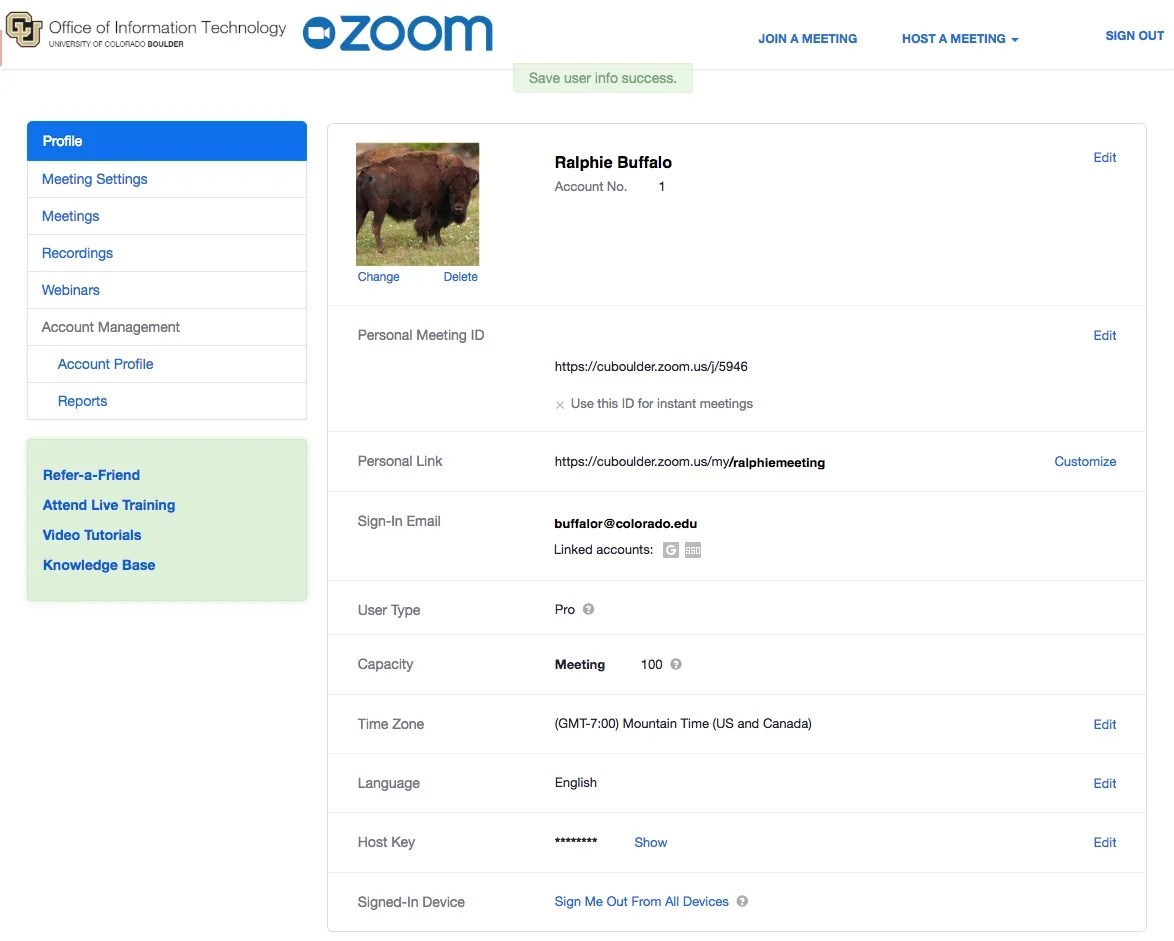This screenshot has height=941, width=1174.
Task: Click the Signed-In Device help icon
Action: point(742,901)
